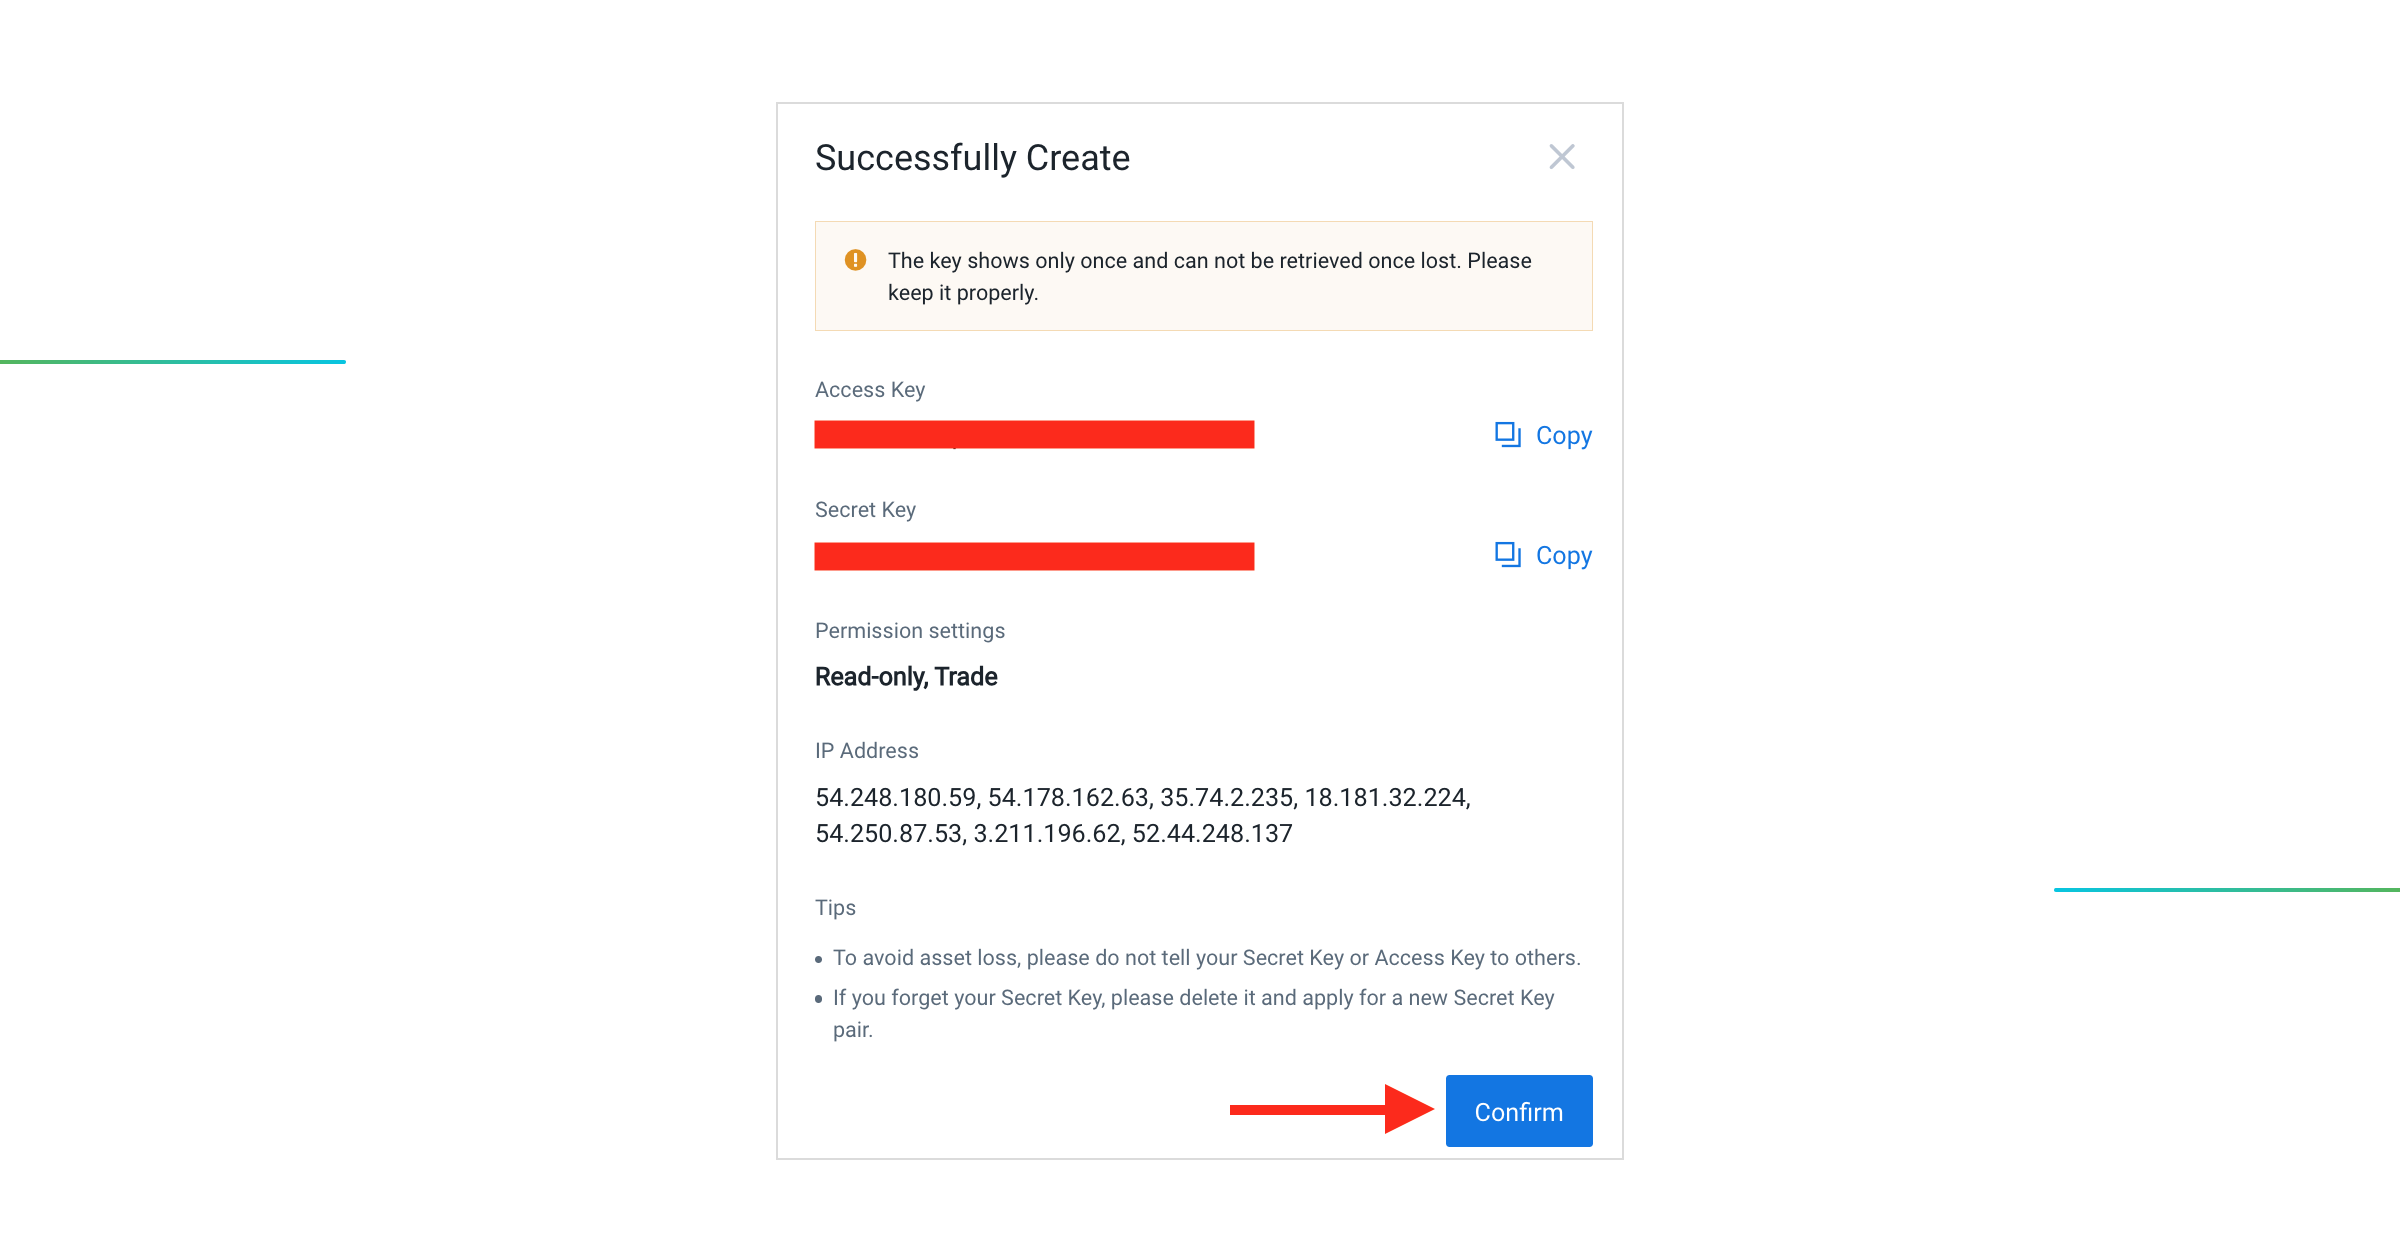Click the IP Address label
Image resolution: width=2400 pixels, height=1260 pixels.
click(866, 751)
